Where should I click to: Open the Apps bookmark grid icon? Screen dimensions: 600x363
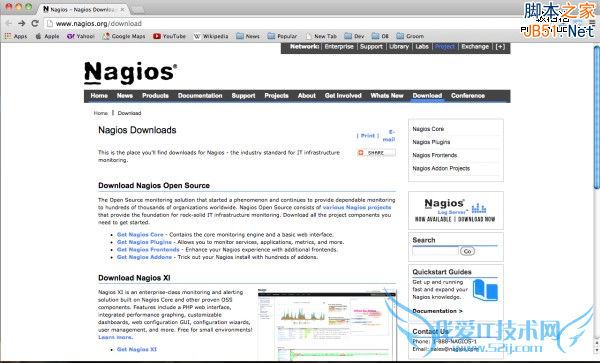coord(8,36)
